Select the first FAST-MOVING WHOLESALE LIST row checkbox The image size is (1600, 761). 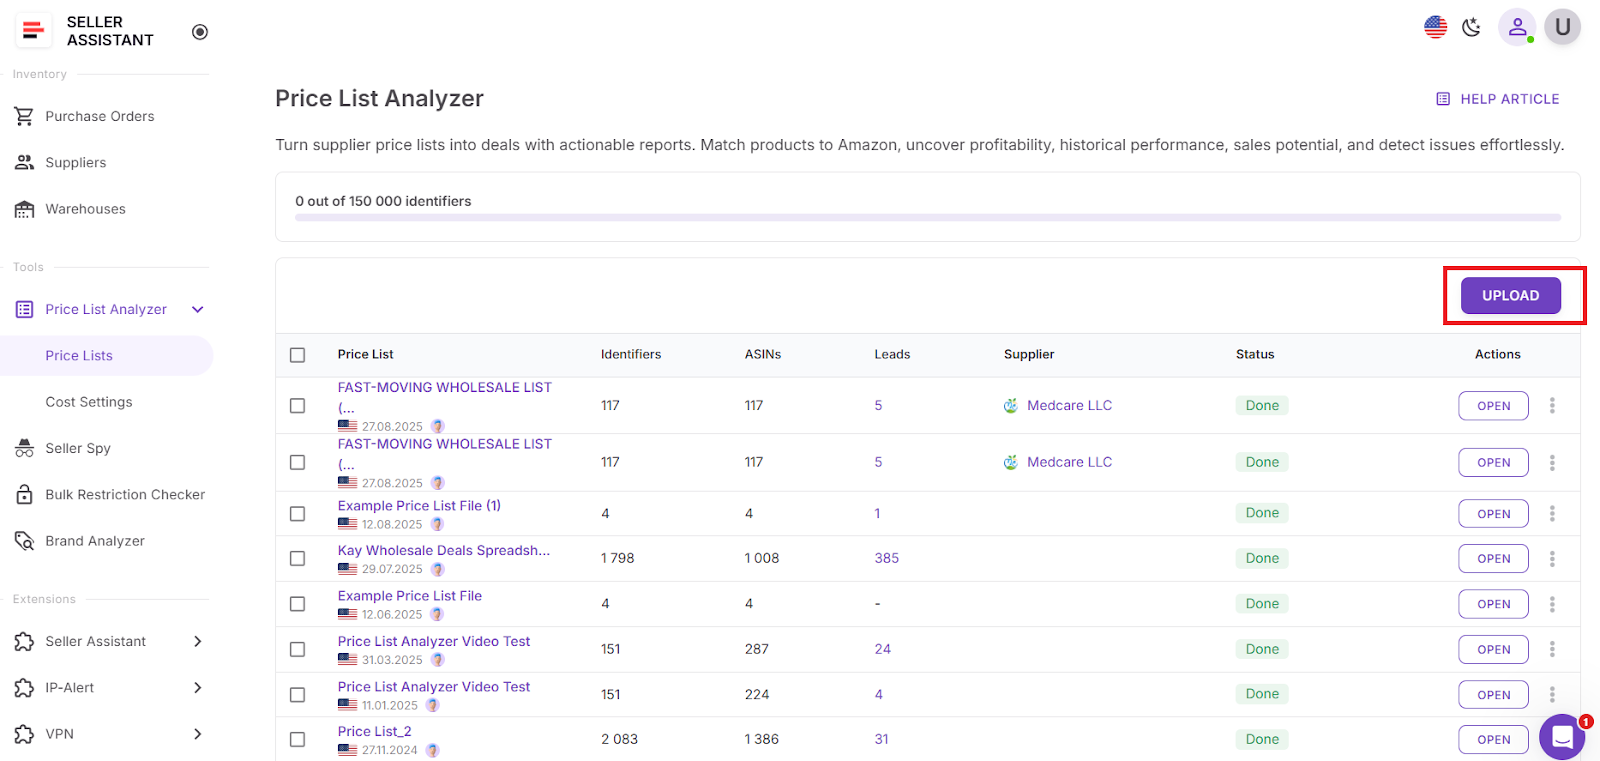tap(297, 406)
